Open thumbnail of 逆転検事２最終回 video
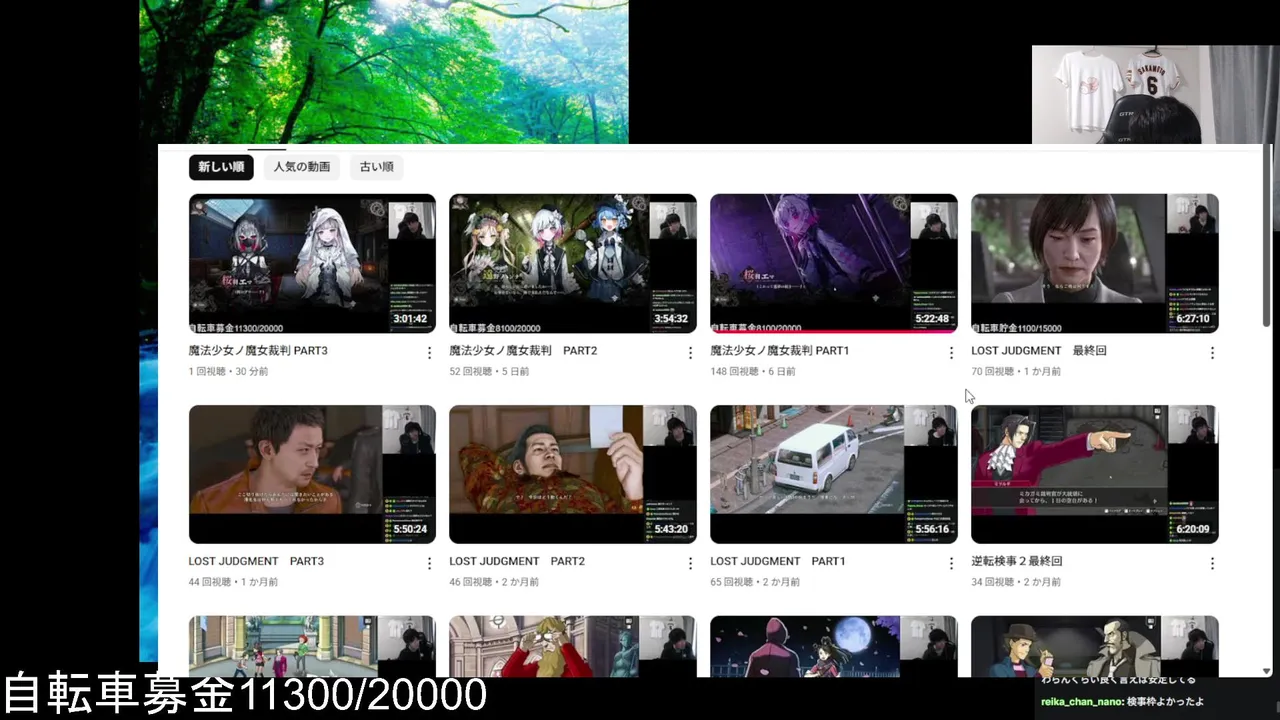 click(x=1095, y=474)
